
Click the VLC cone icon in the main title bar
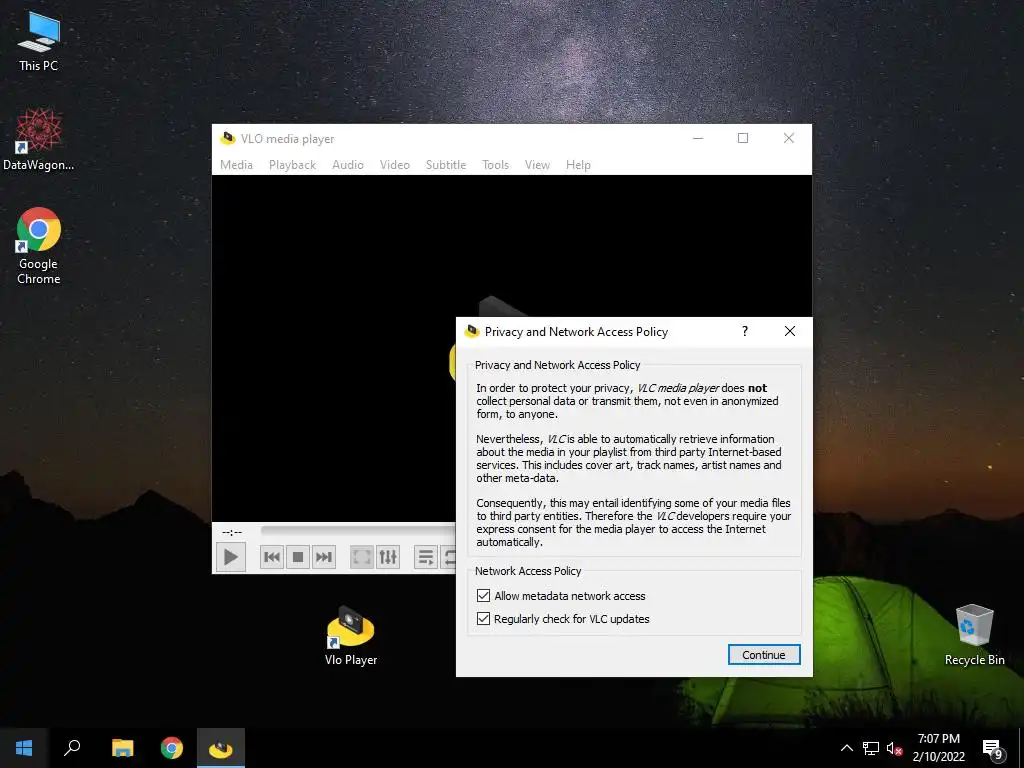227,138
